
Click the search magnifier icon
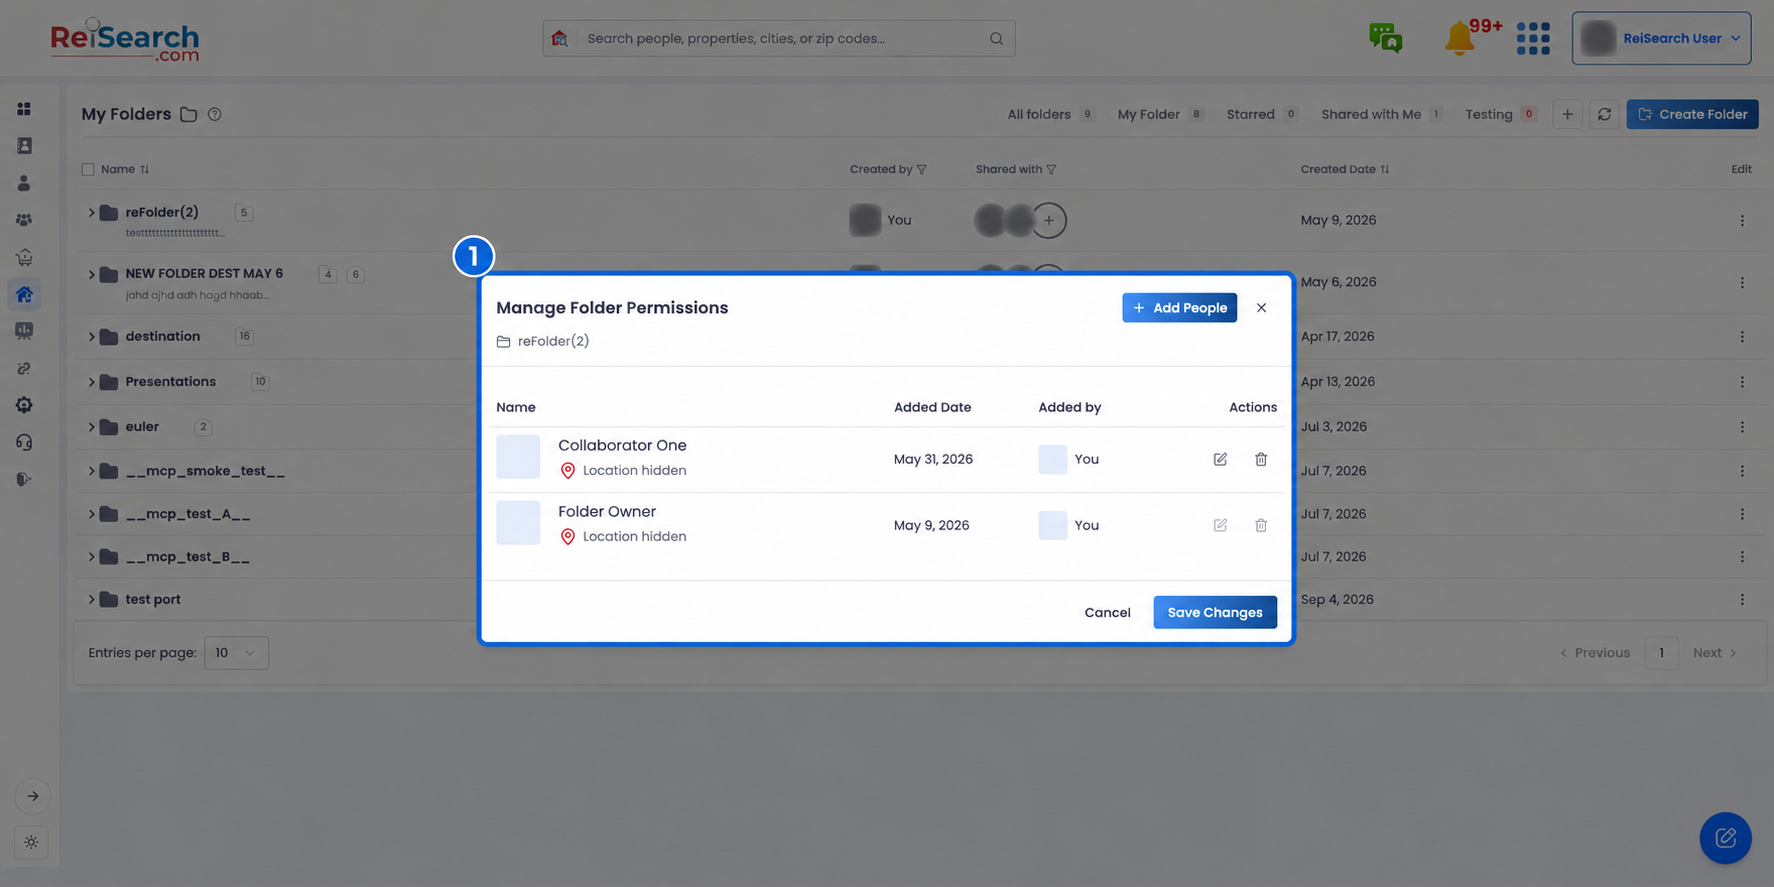point(996,38)
